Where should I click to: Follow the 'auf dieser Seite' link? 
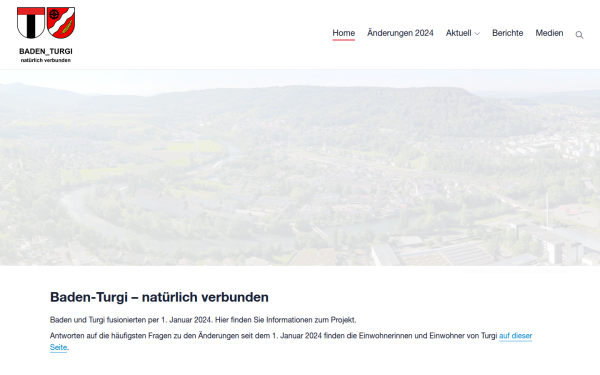[x=515, y=336]
